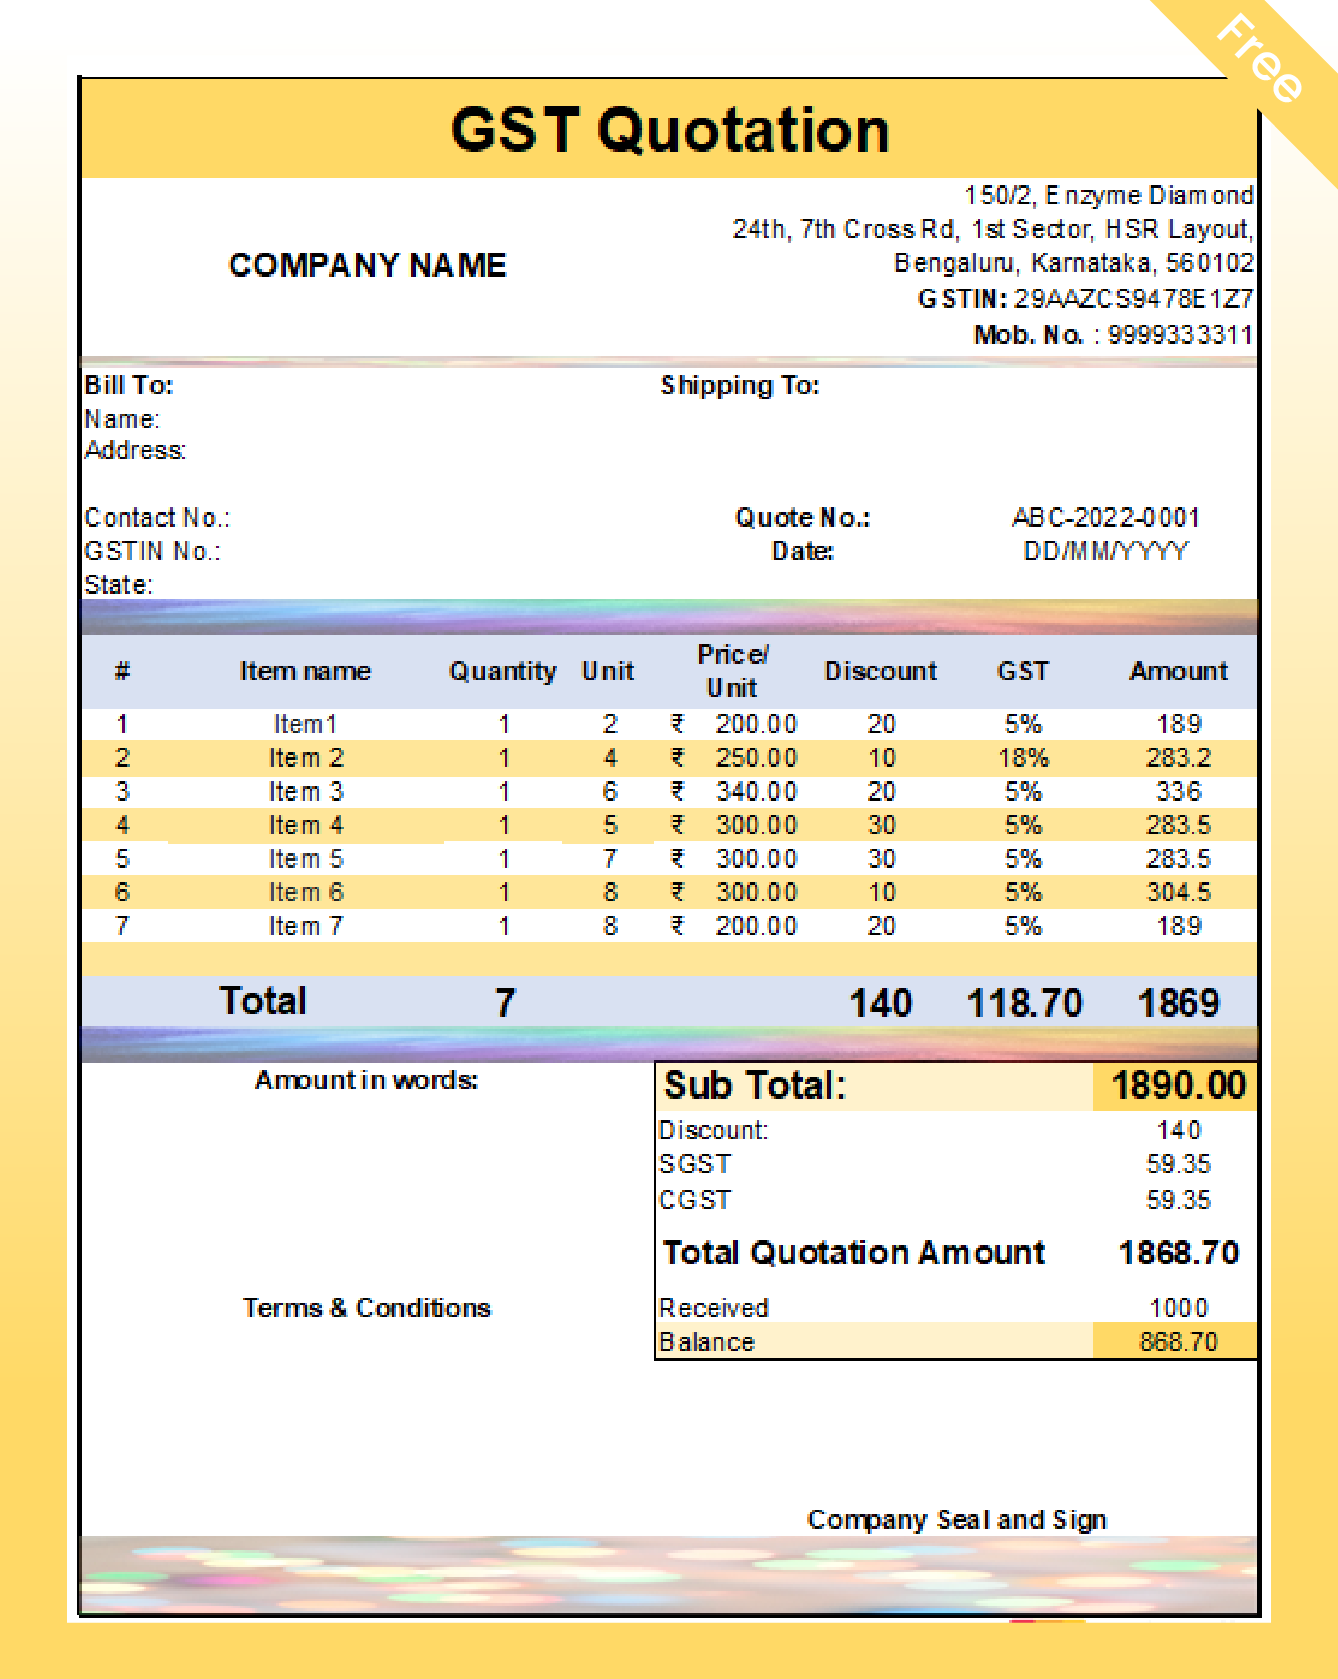This screenshot has width=1338, height=1679.
Task: Click the total discount value 140 in Total row
Action: [881, 1003]
